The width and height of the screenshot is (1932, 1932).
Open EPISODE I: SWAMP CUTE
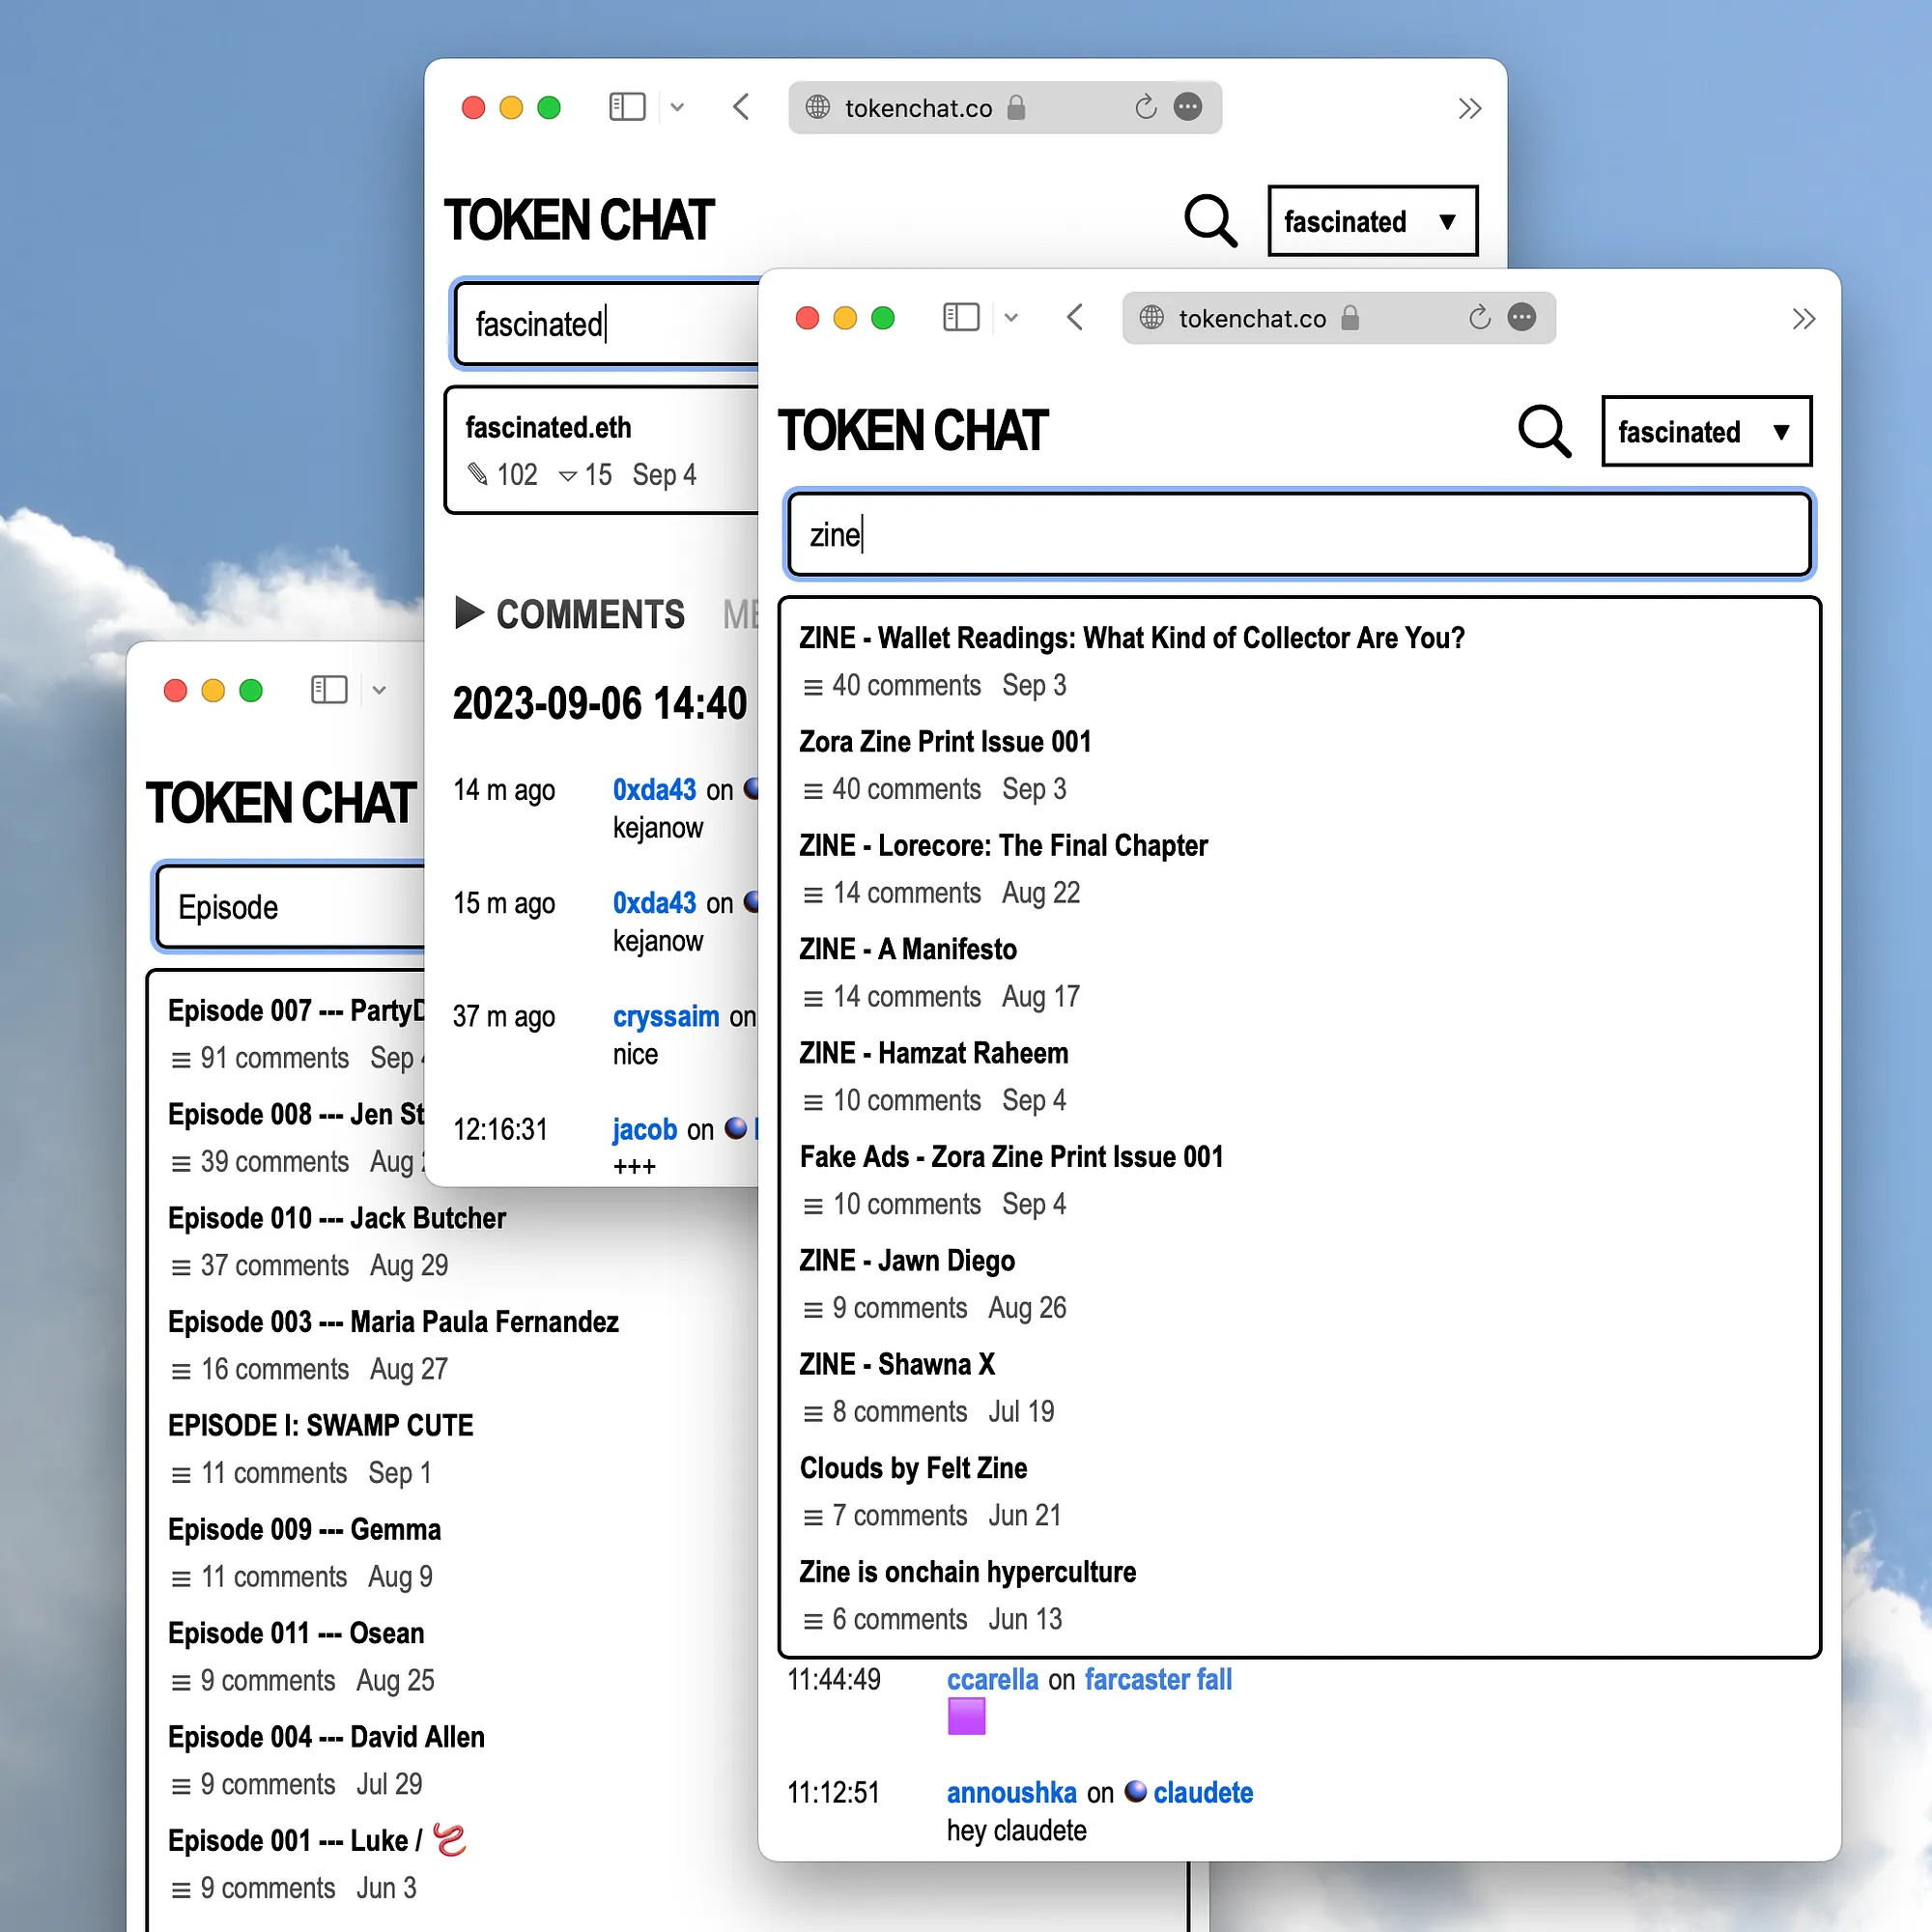320,1425
